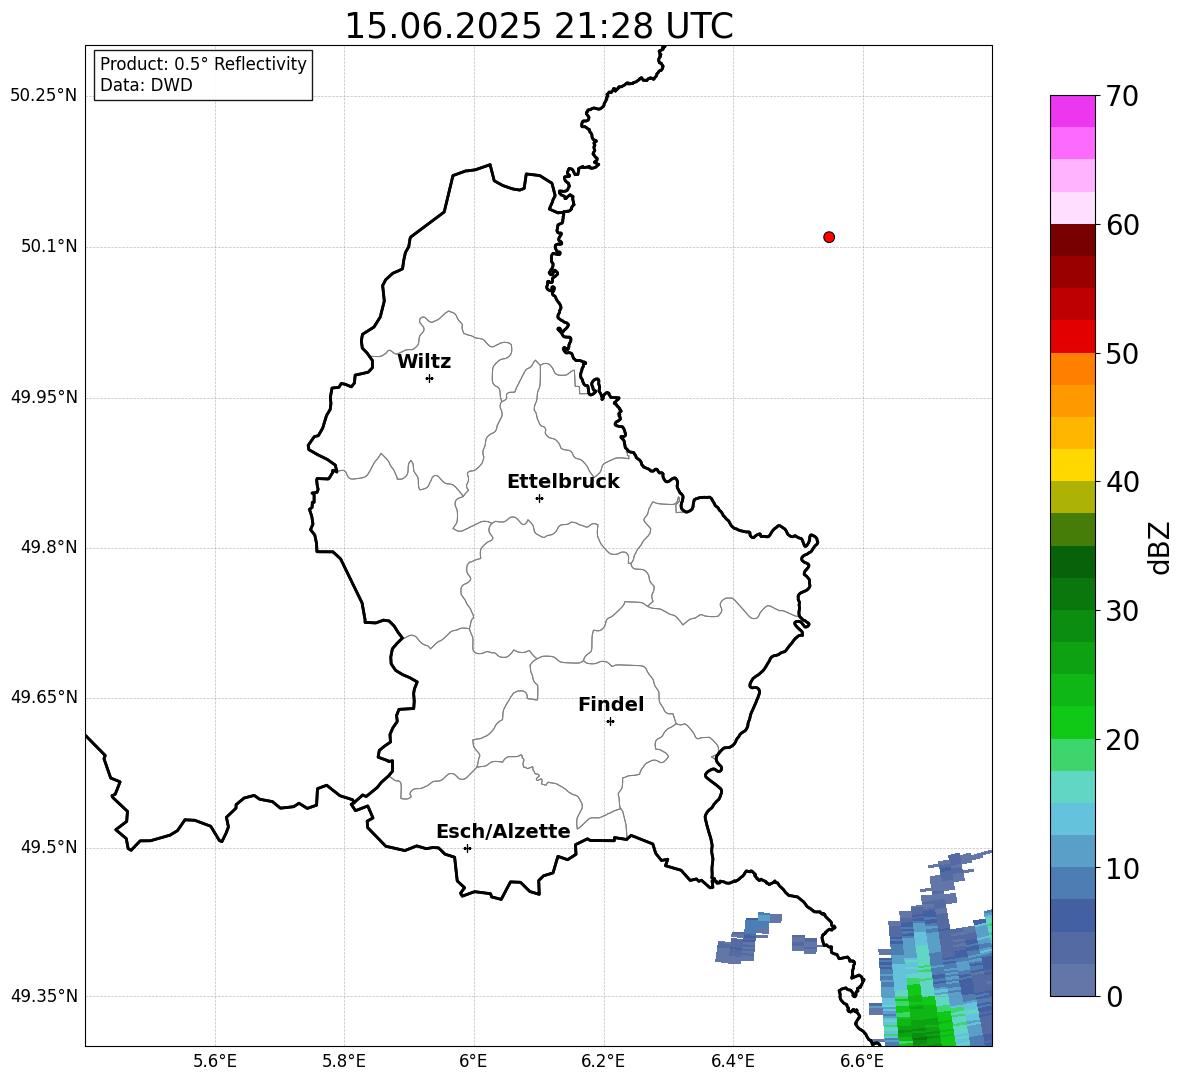
Task: Click the Wiltz location cross marker
Action: coord(430,378)
